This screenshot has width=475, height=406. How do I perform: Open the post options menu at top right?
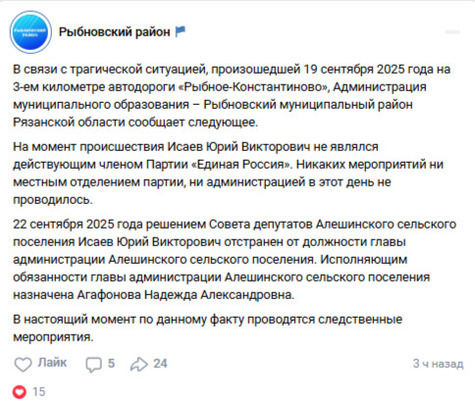point(453,32)
